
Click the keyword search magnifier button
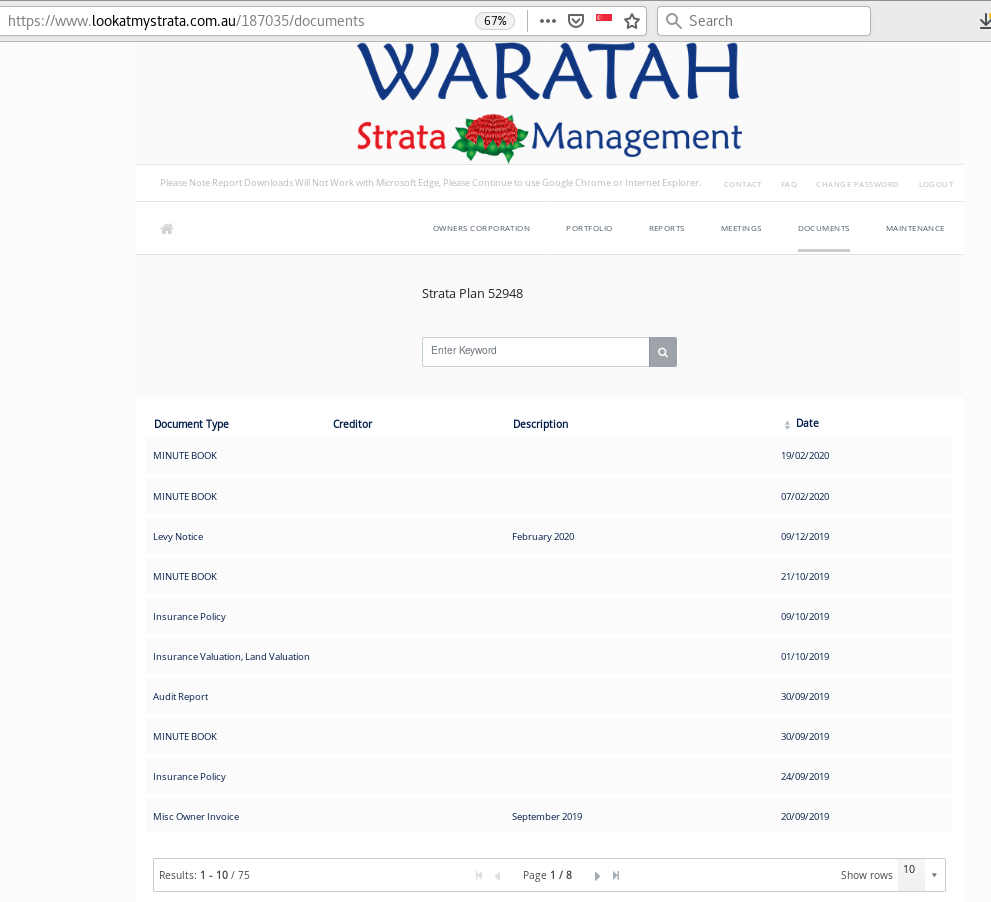(663, 352)
